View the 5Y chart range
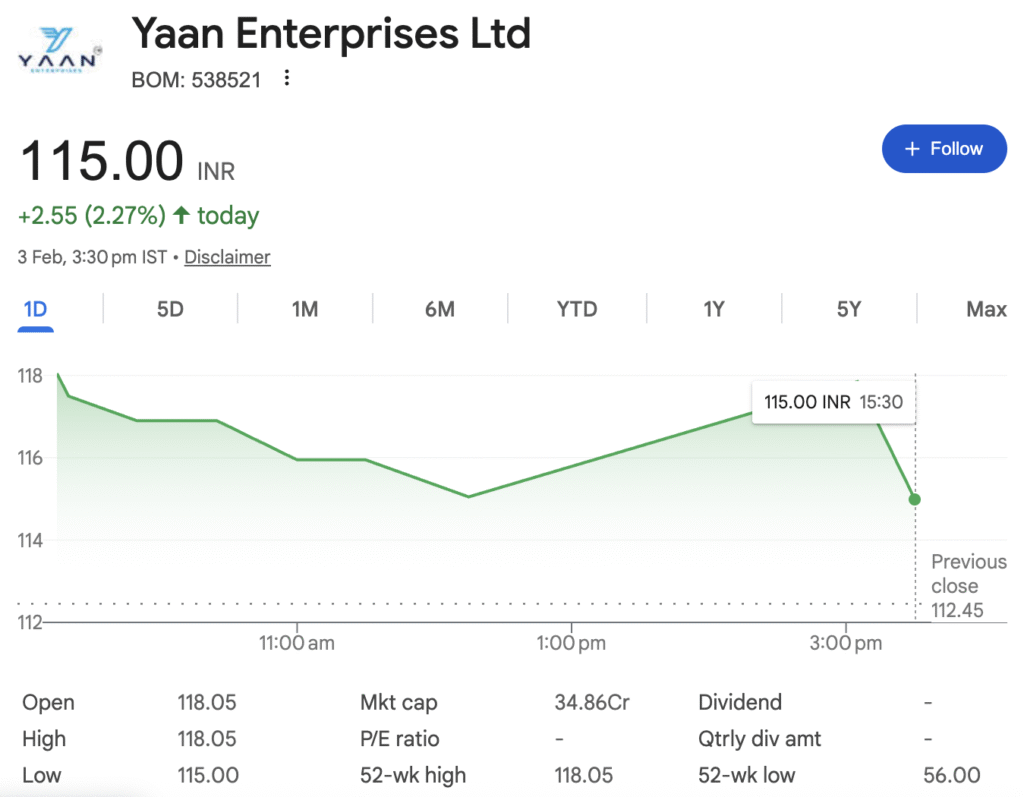Screen dimensions: 1024x797 point(848,309)
